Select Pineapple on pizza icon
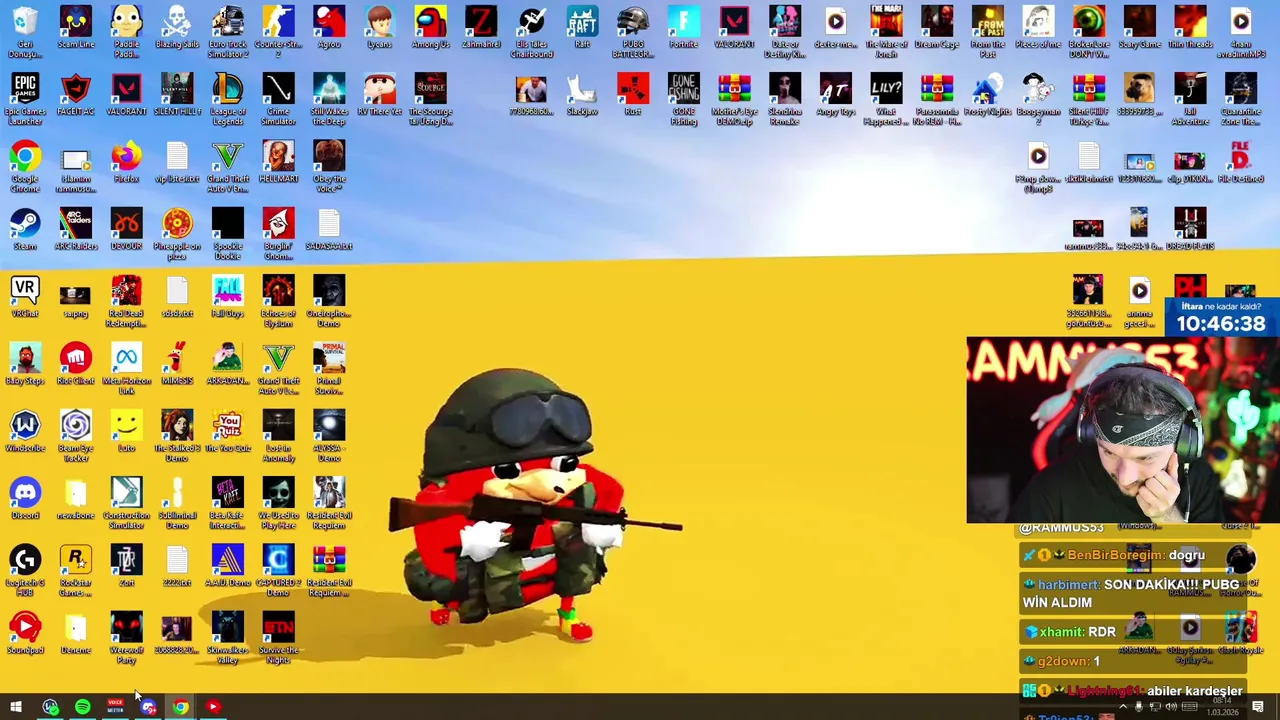Screen dimensions: 1280x720 (177, 234)
